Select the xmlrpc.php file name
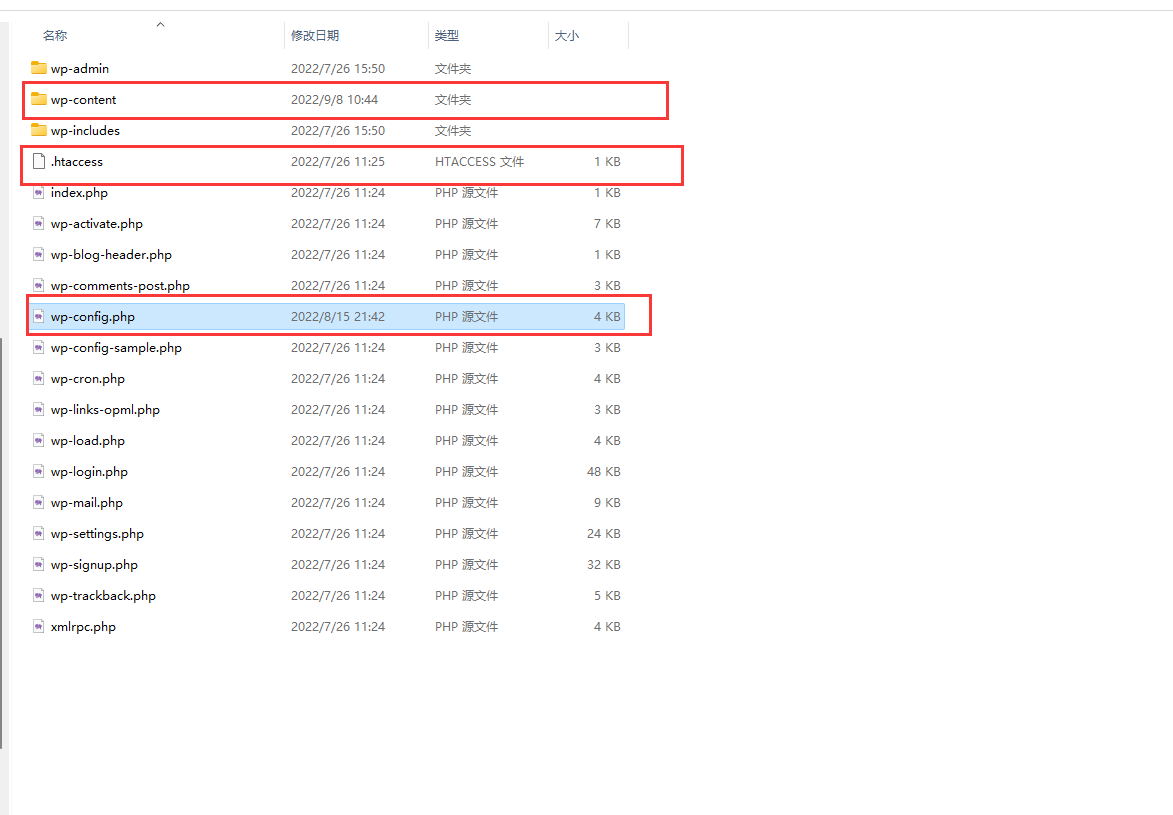Viewport: 1173px width, 815px height. point(83,627)
